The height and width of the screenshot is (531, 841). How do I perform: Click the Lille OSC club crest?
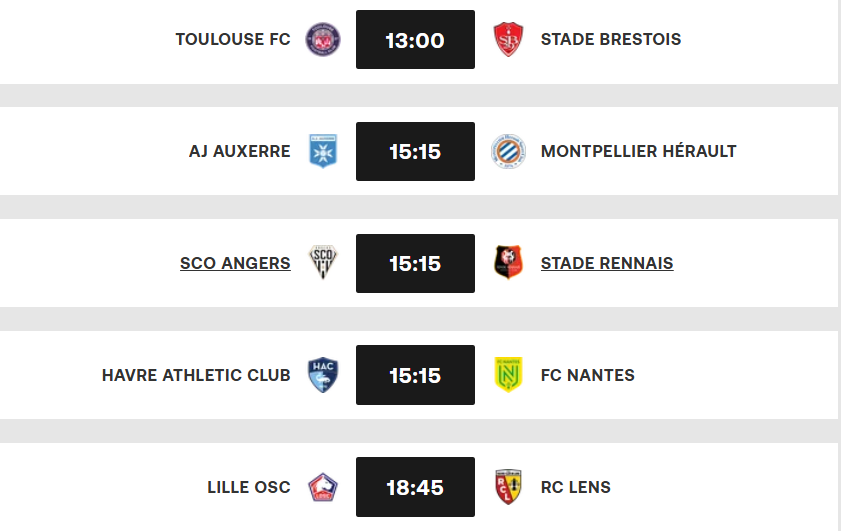(x=323, y=487)
